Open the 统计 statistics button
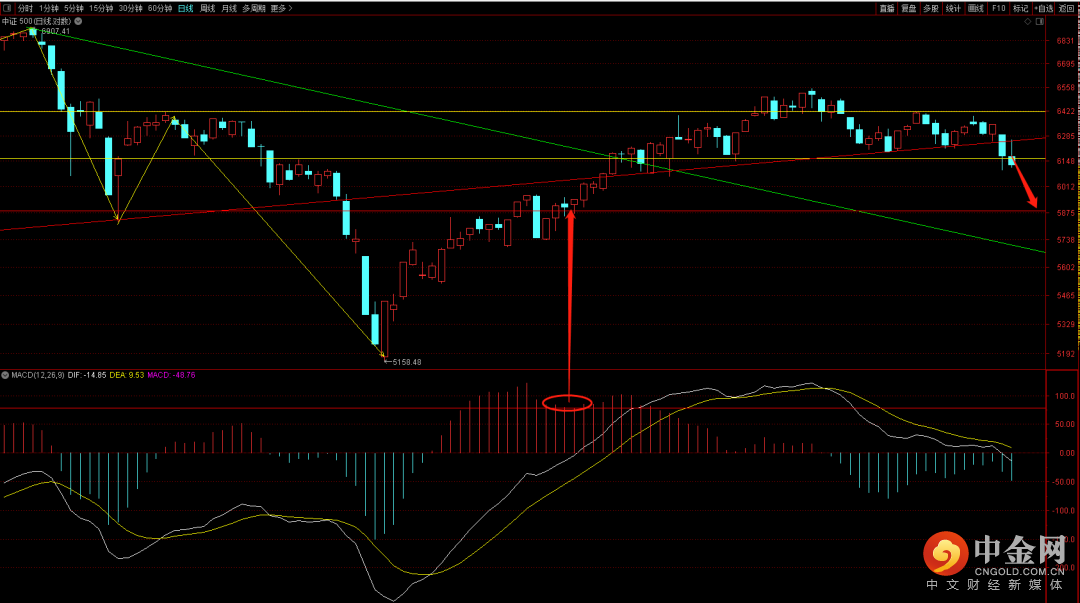Viewport: 1080px width, 603px height. [953, 8]
